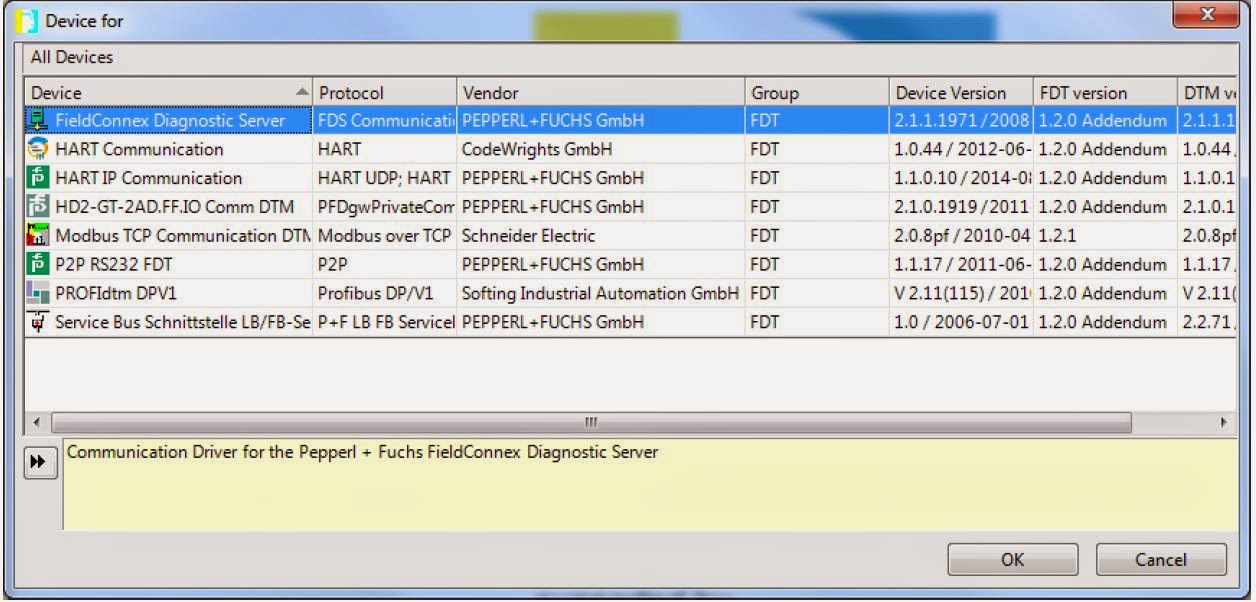Click the PROFIdtm DPV1 device icon
The width and height of the screenshot is (1256, 602).
[x=39, y=294]
